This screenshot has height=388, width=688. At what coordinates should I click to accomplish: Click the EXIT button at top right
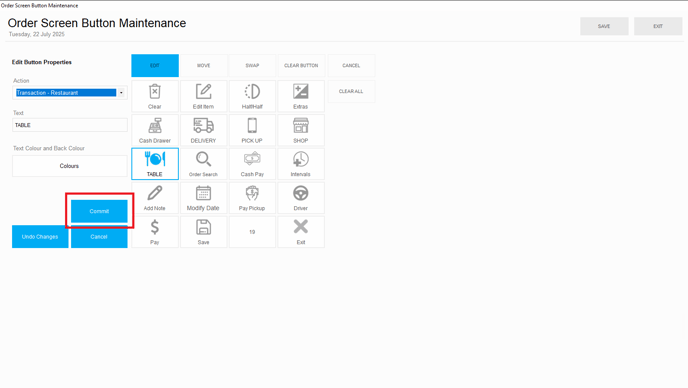coord(658,26)
